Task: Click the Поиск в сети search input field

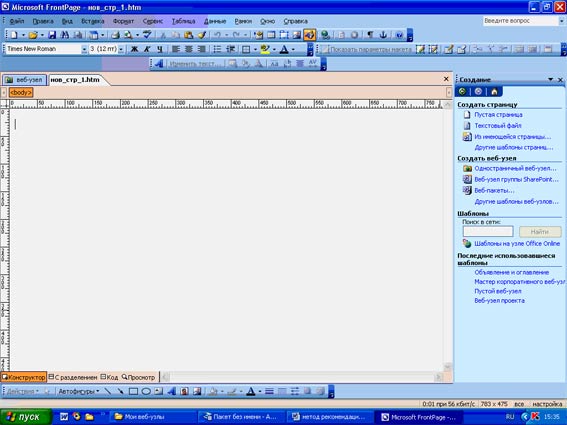Action: 488,231
